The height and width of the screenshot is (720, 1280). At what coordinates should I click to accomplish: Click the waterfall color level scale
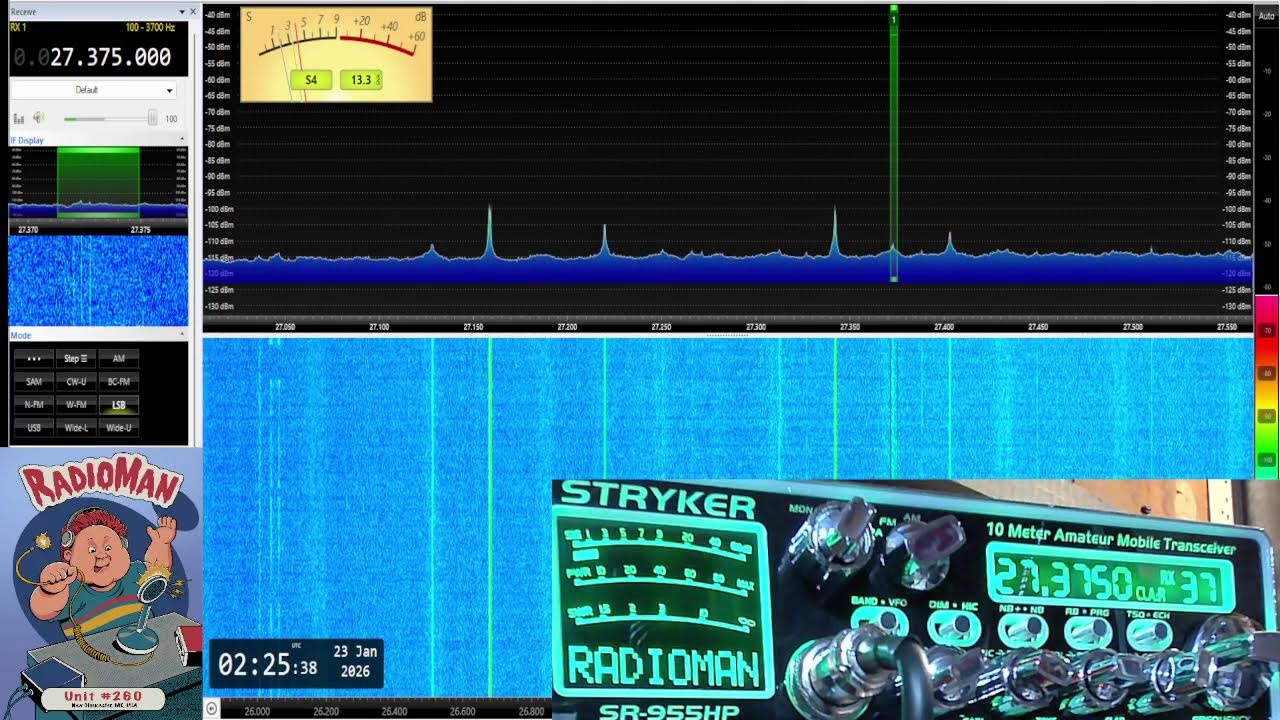[1266, 387]
